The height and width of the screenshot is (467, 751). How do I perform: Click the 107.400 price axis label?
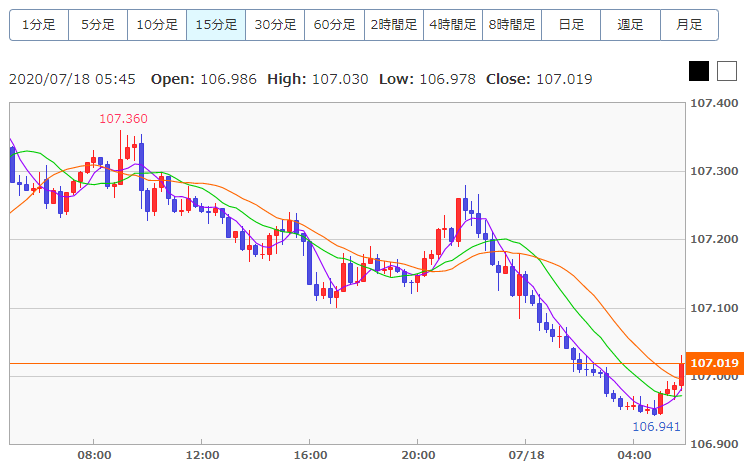(714, 103)
